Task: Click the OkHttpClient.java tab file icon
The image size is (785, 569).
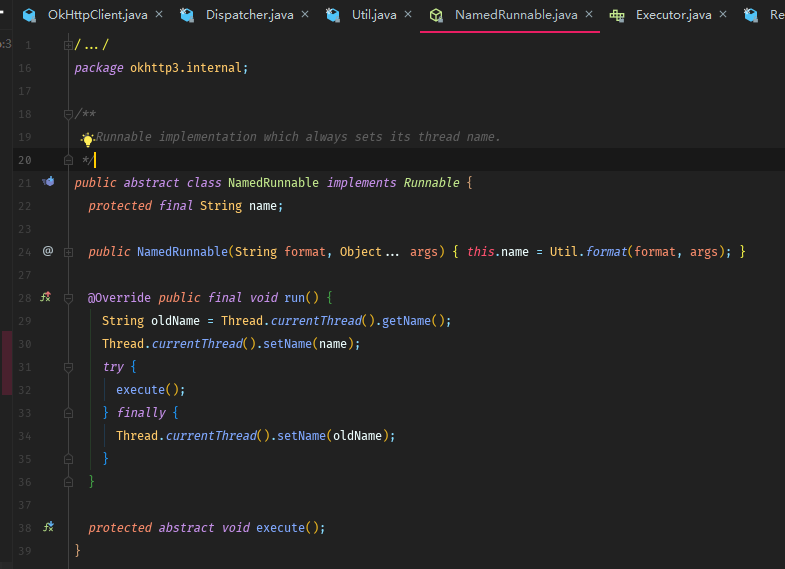Action: point(30,15)
